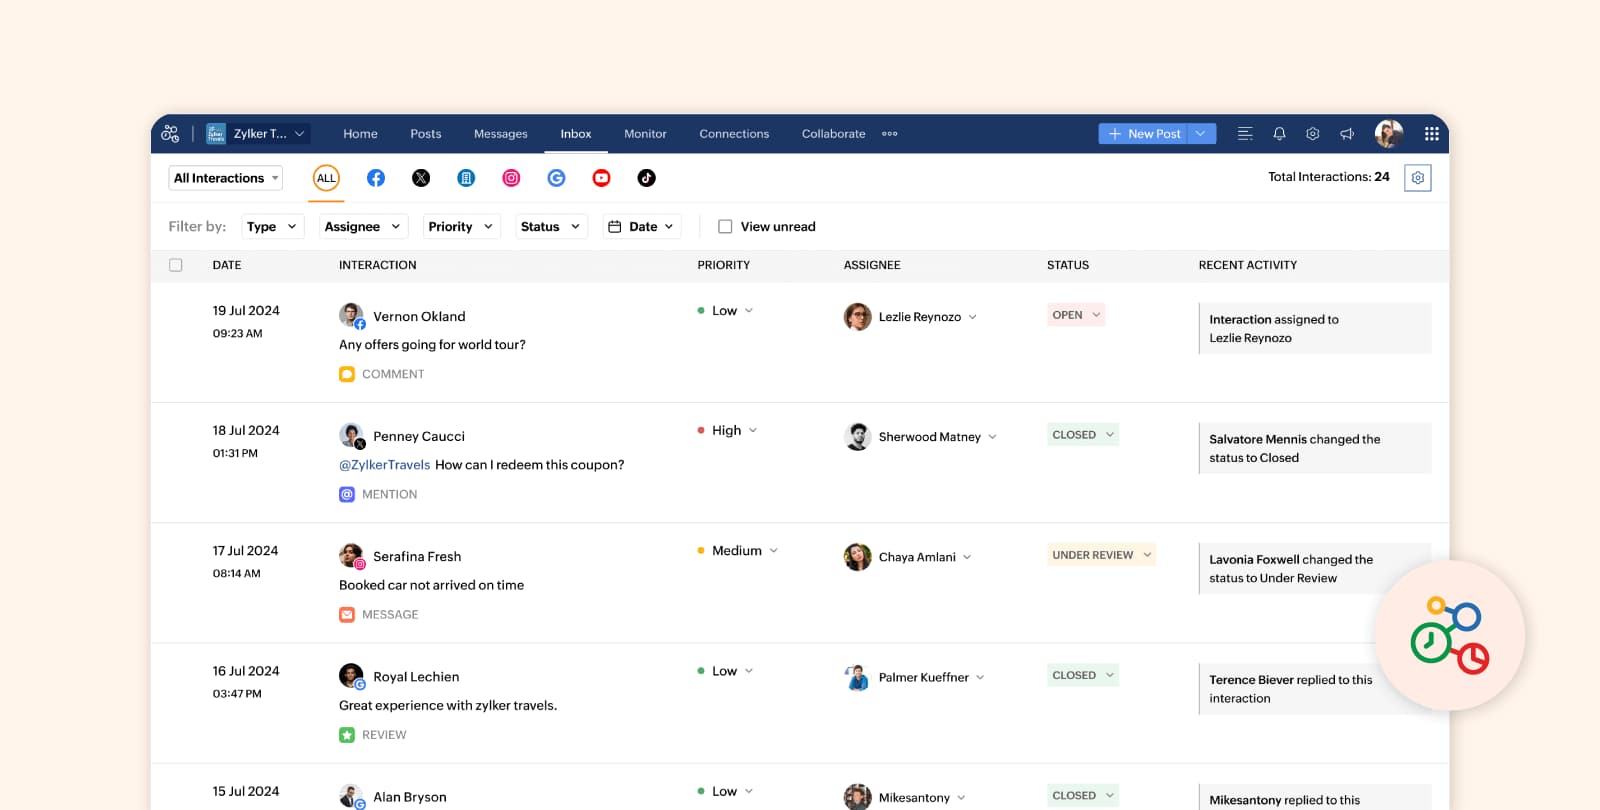The image size is (1600, 810).
Task: Open inbox settings gear beside Total Interactions
Action: point(1418,178)
